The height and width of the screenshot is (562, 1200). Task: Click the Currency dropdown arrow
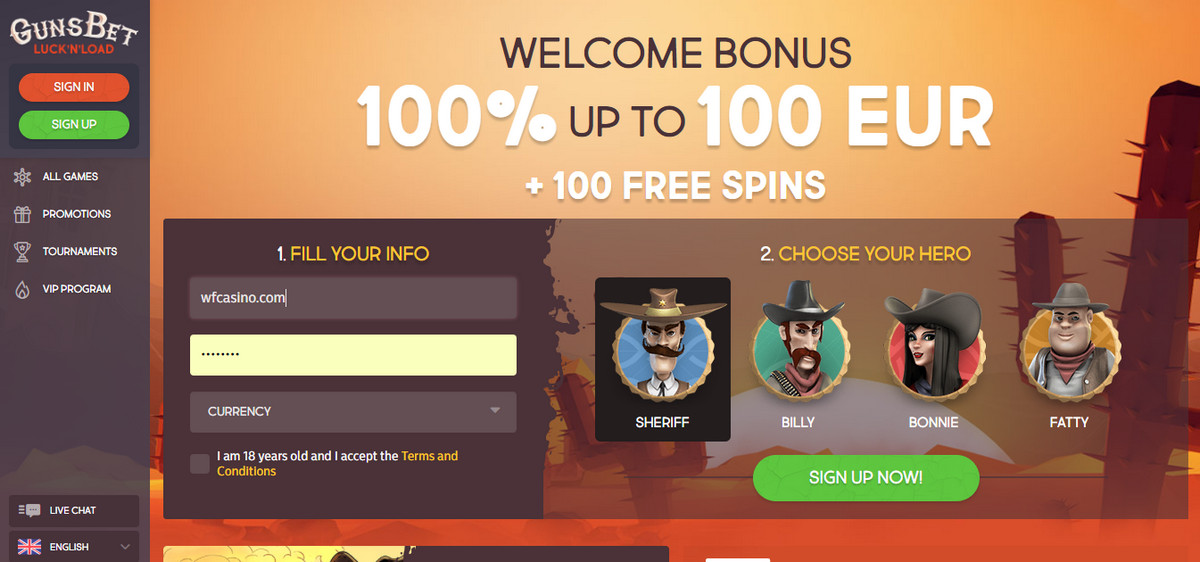point(495,411)
